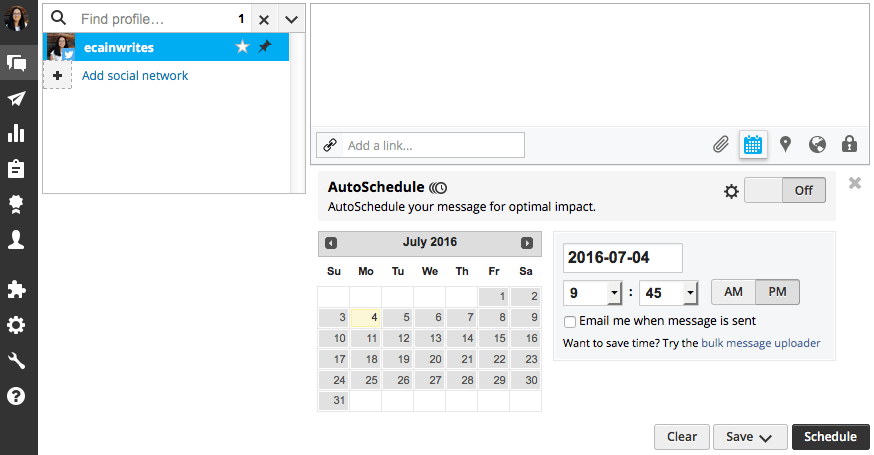Check Email me when message is sent

(570, 322)
